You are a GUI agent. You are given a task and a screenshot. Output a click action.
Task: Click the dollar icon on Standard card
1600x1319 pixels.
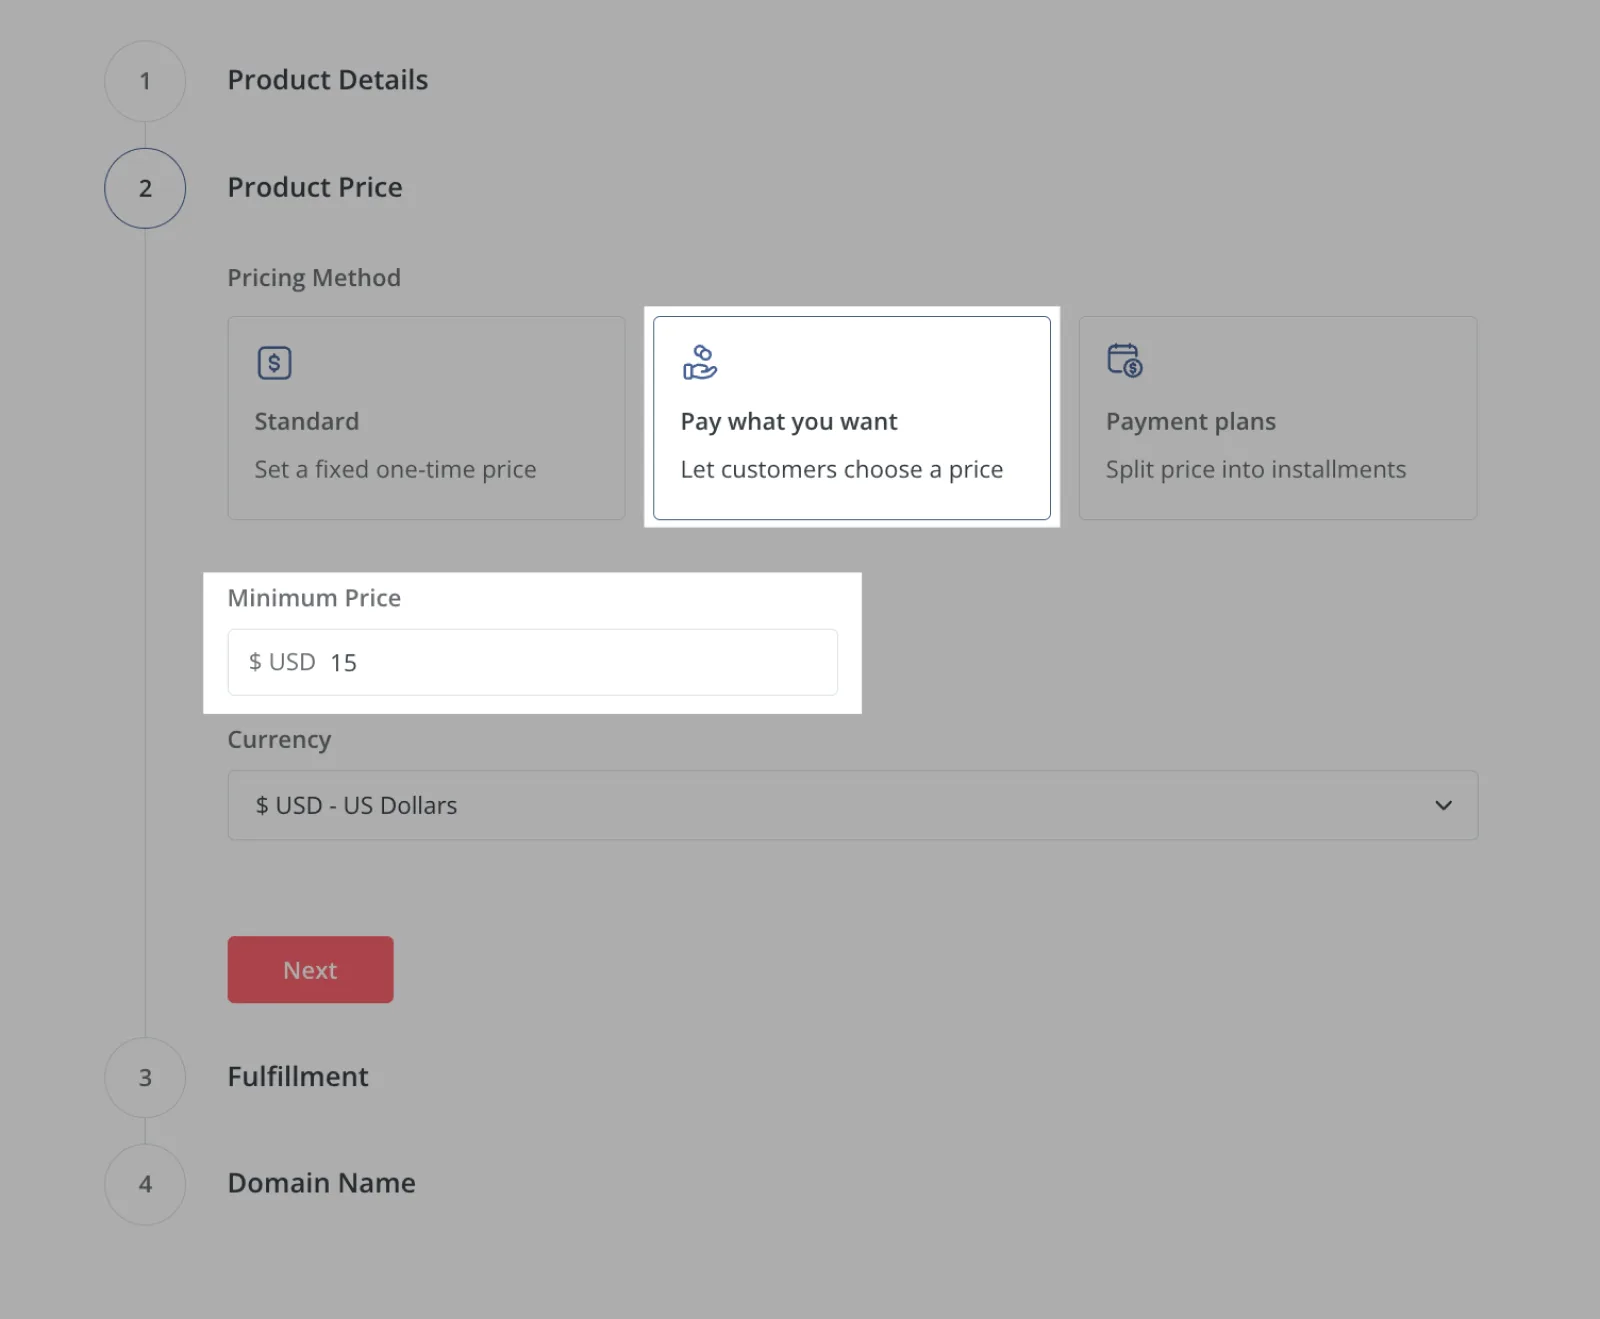click(274, 363)
